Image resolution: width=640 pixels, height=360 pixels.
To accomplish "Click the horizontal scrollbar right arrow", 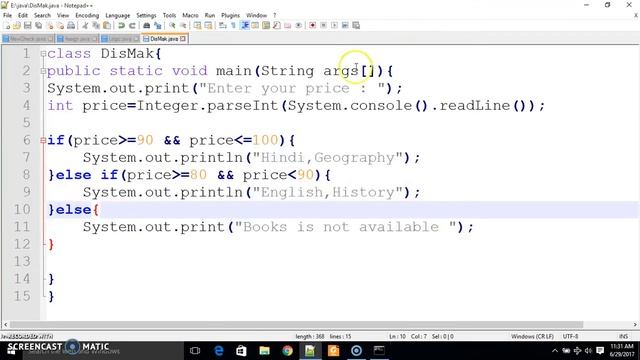I will [x=635, y=324].
